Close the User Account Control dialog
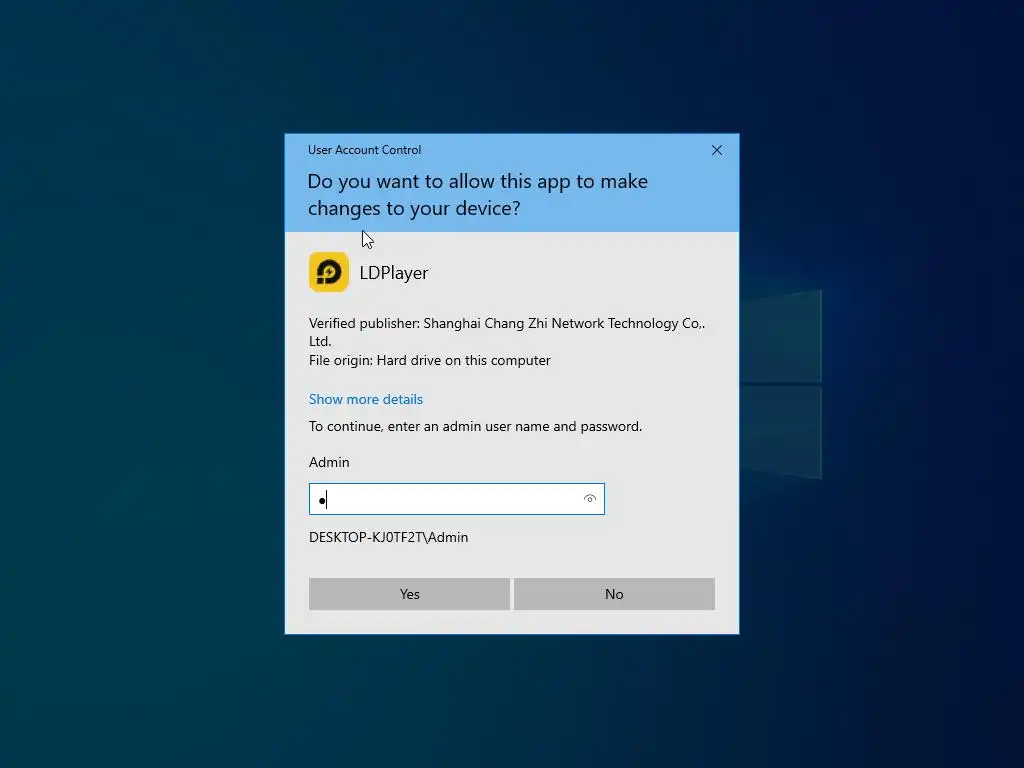Screen dimensions: 1024x768 pos(716,150)
